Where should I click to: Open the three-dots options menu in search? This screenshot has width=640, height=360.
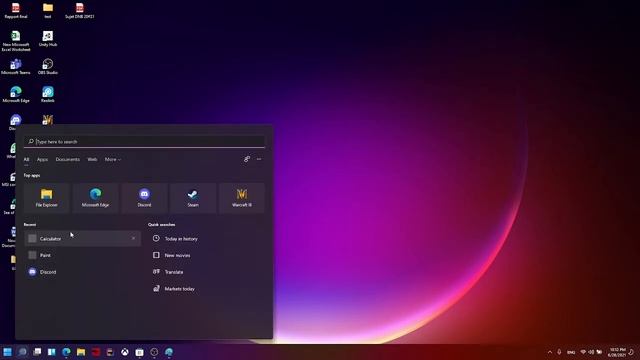coord(259,159)
